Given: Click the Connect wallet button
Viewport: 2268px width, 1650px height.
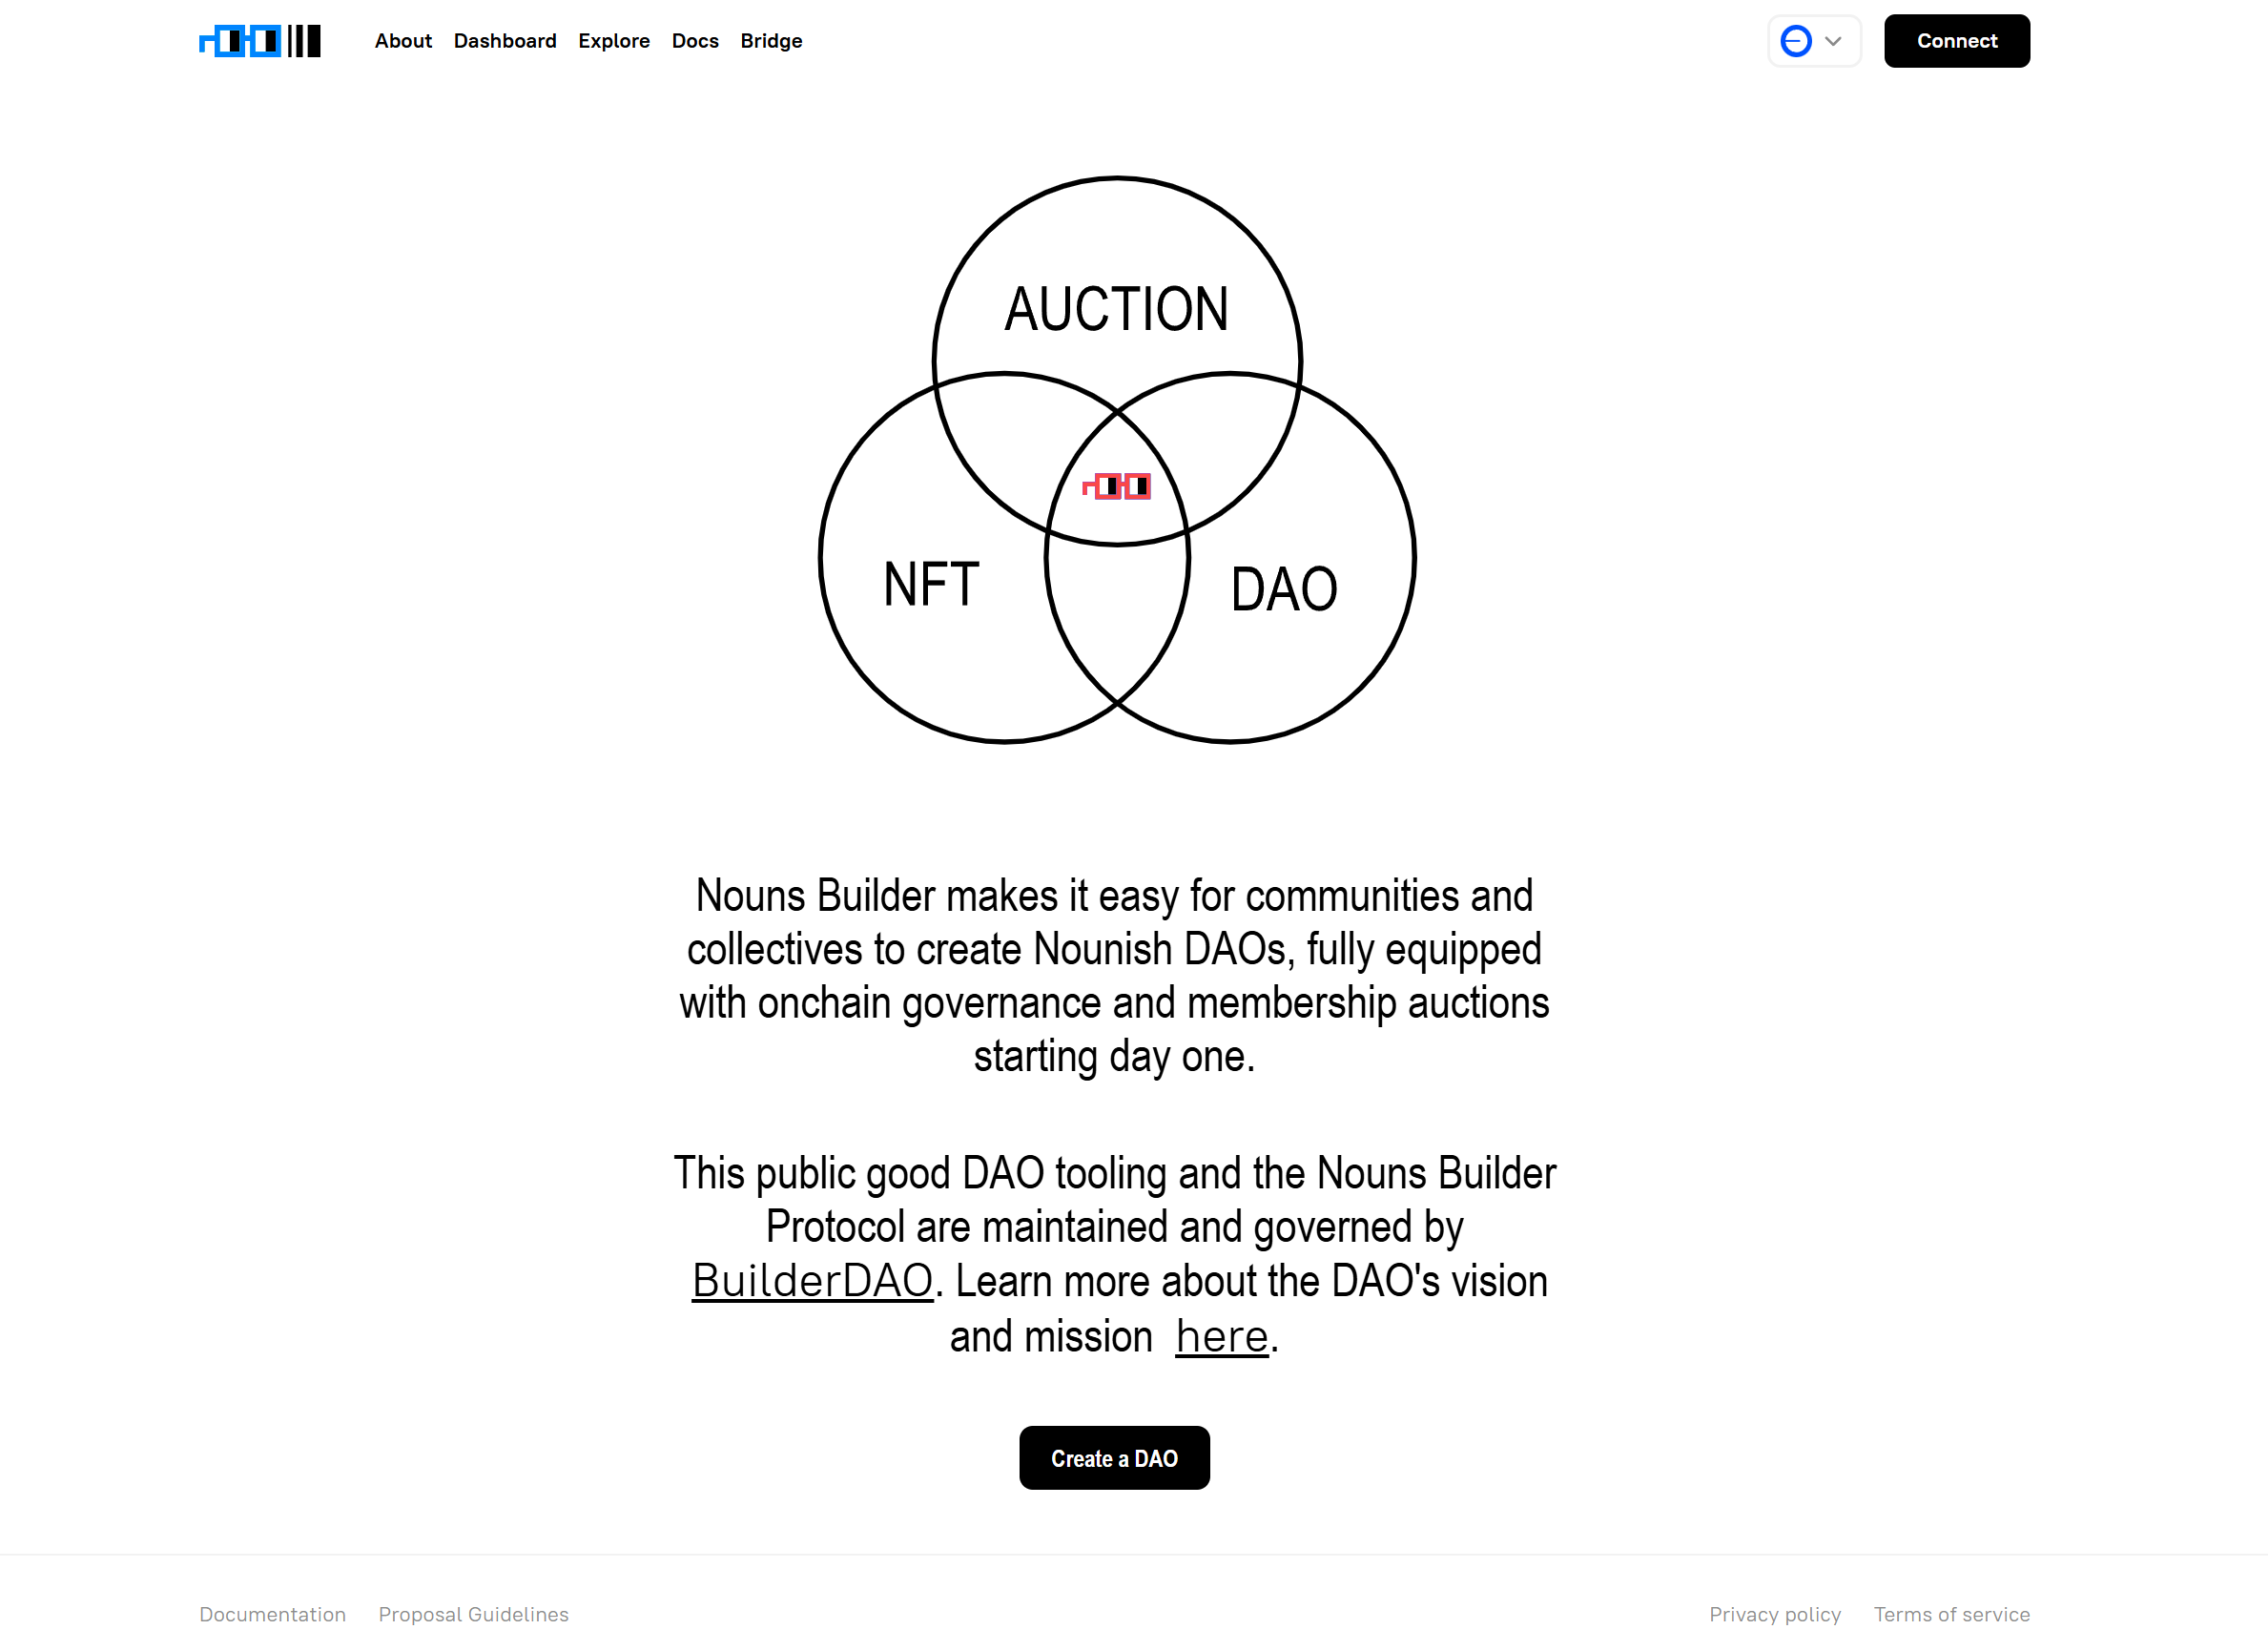Looking at the screenshot, I should pyautogui.click(x=1955, y=41).
